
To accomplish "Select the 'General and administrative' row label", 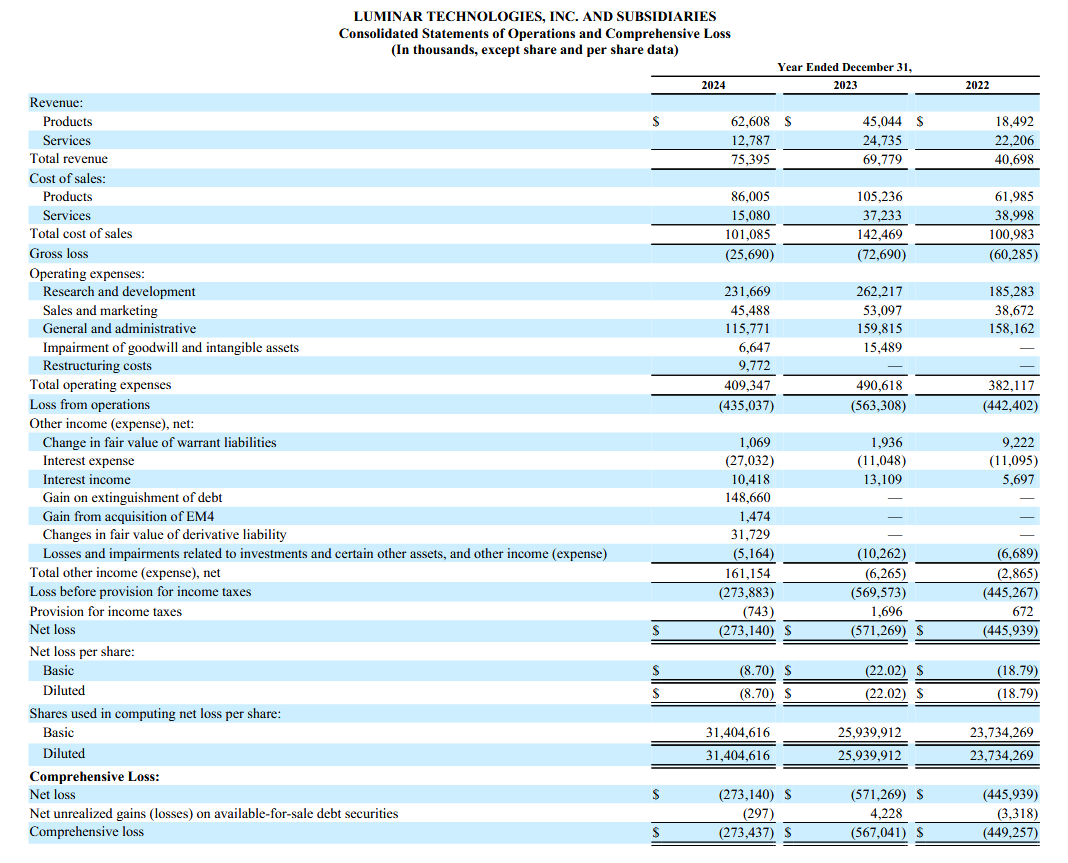I will tap(119, 328).
